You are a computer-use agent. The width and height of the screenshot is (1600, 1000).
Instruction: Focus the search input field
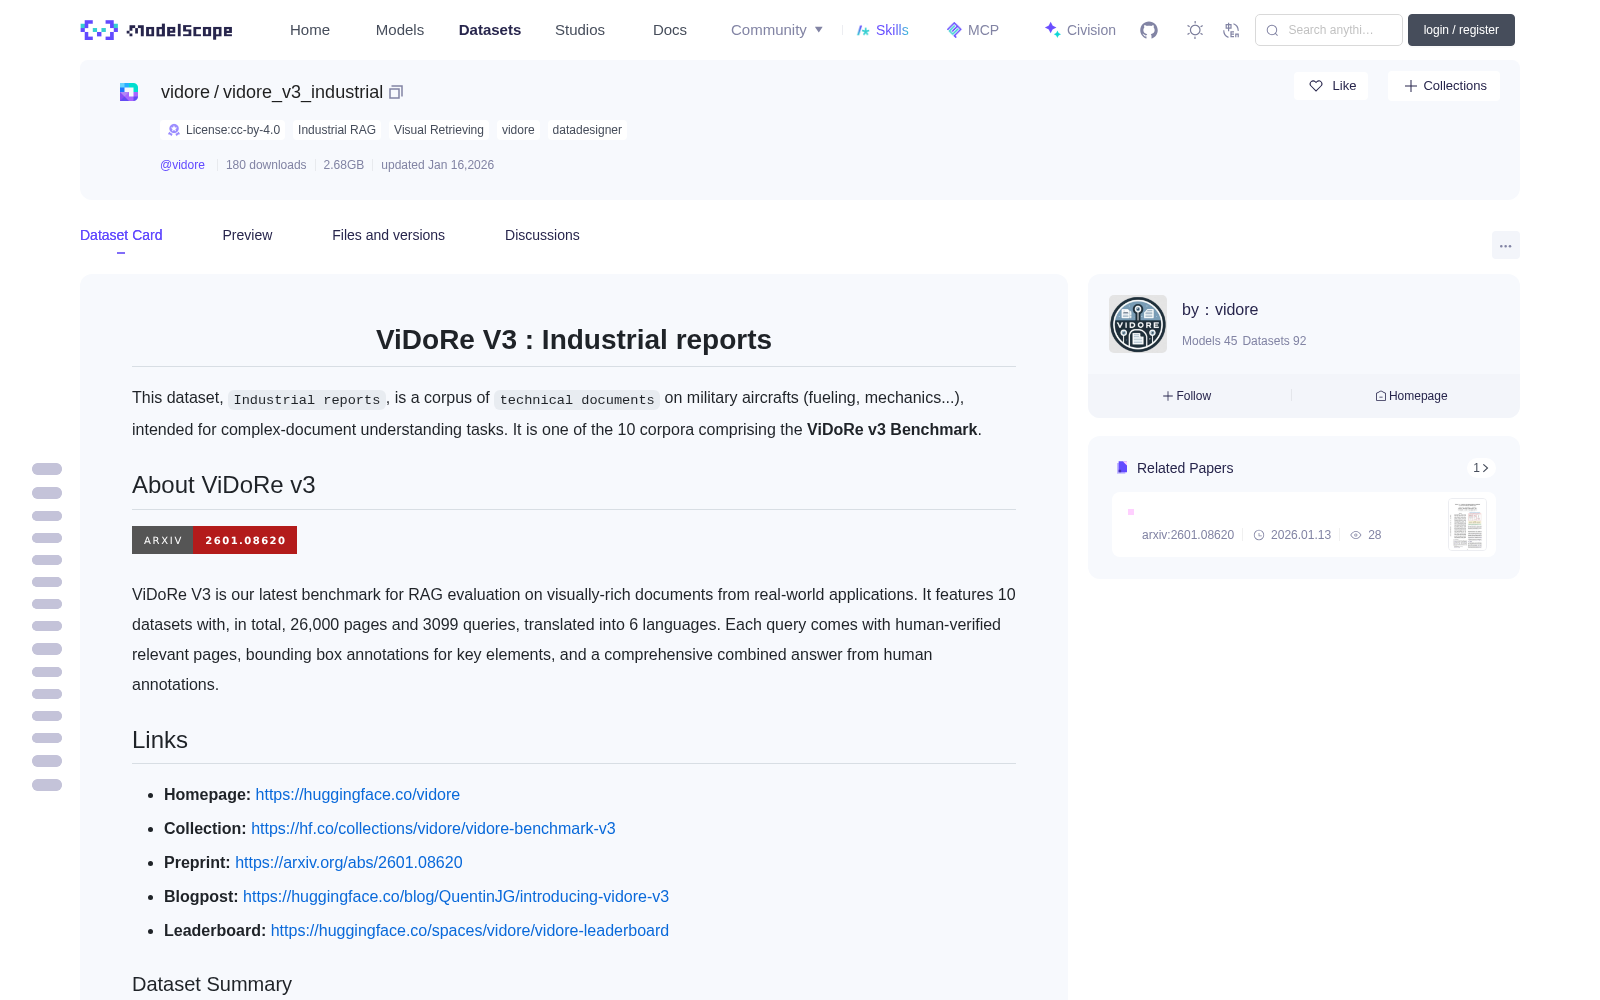point(1329,30)
